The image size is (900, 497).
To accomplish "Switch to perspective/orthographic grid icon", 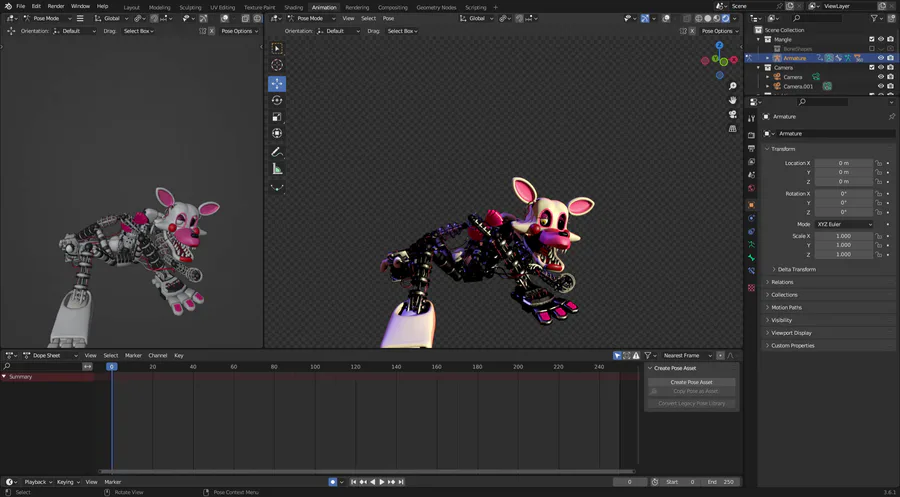I will point(733,128).
